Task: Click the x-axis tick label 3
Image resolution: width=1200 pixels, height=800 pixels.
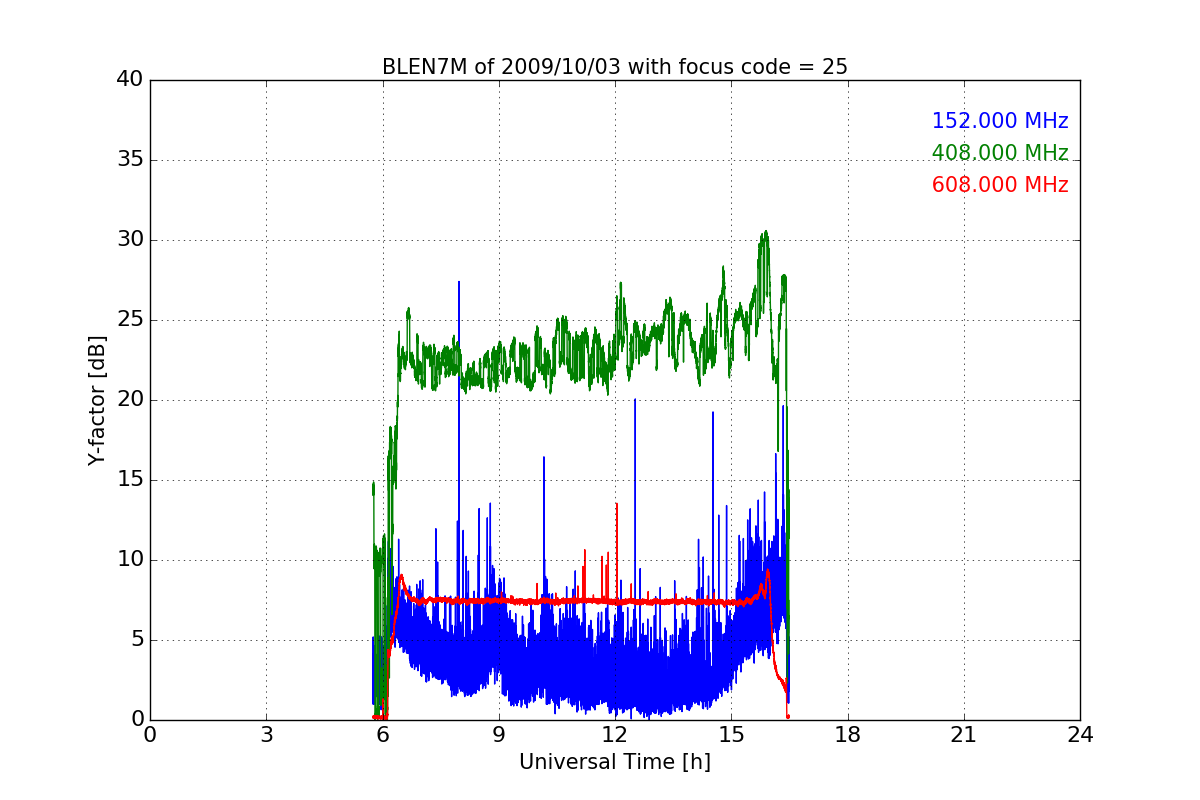Action: (x=266, y=734)
